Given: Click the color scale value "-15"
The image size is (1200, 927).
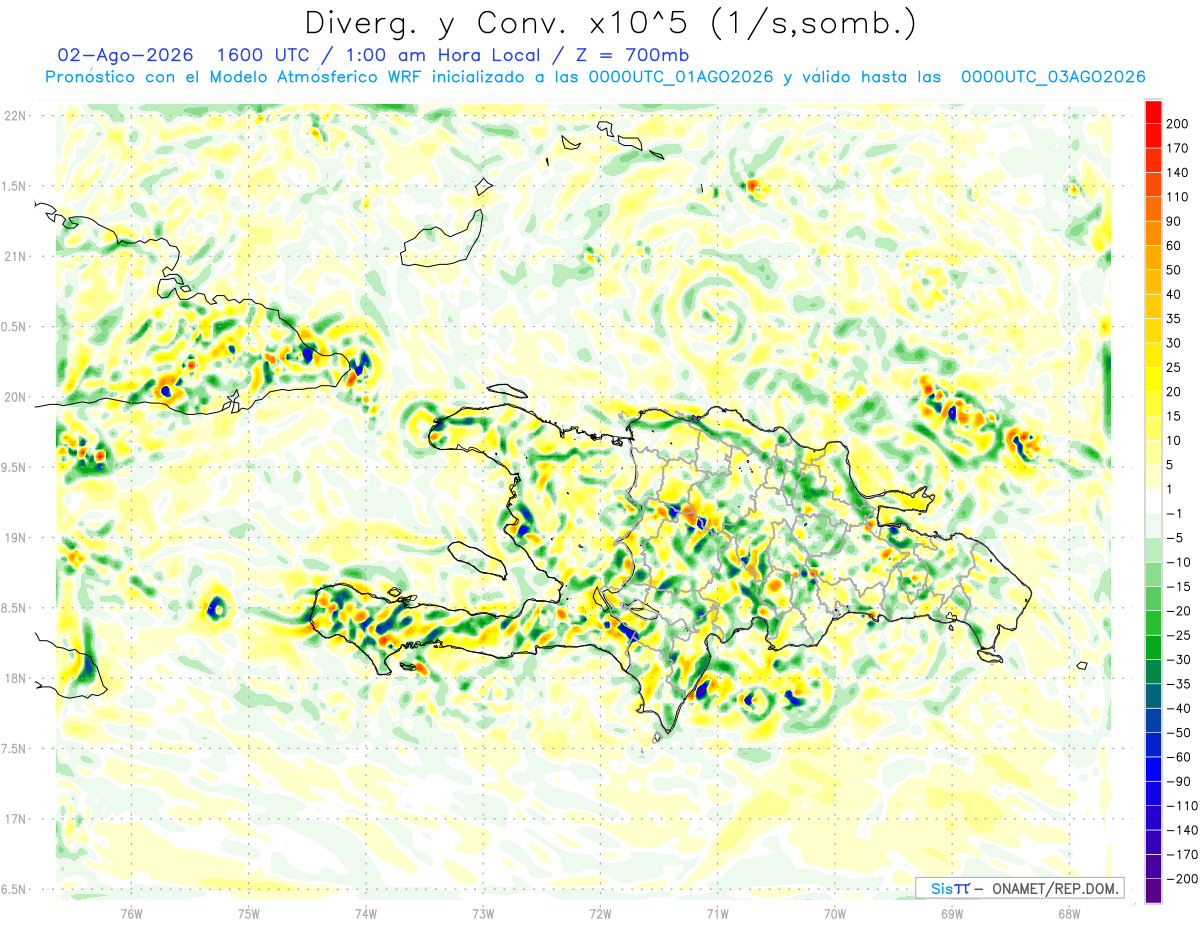Looking at the screenshot, I should pyautogui.click(x=1178, y=586).
